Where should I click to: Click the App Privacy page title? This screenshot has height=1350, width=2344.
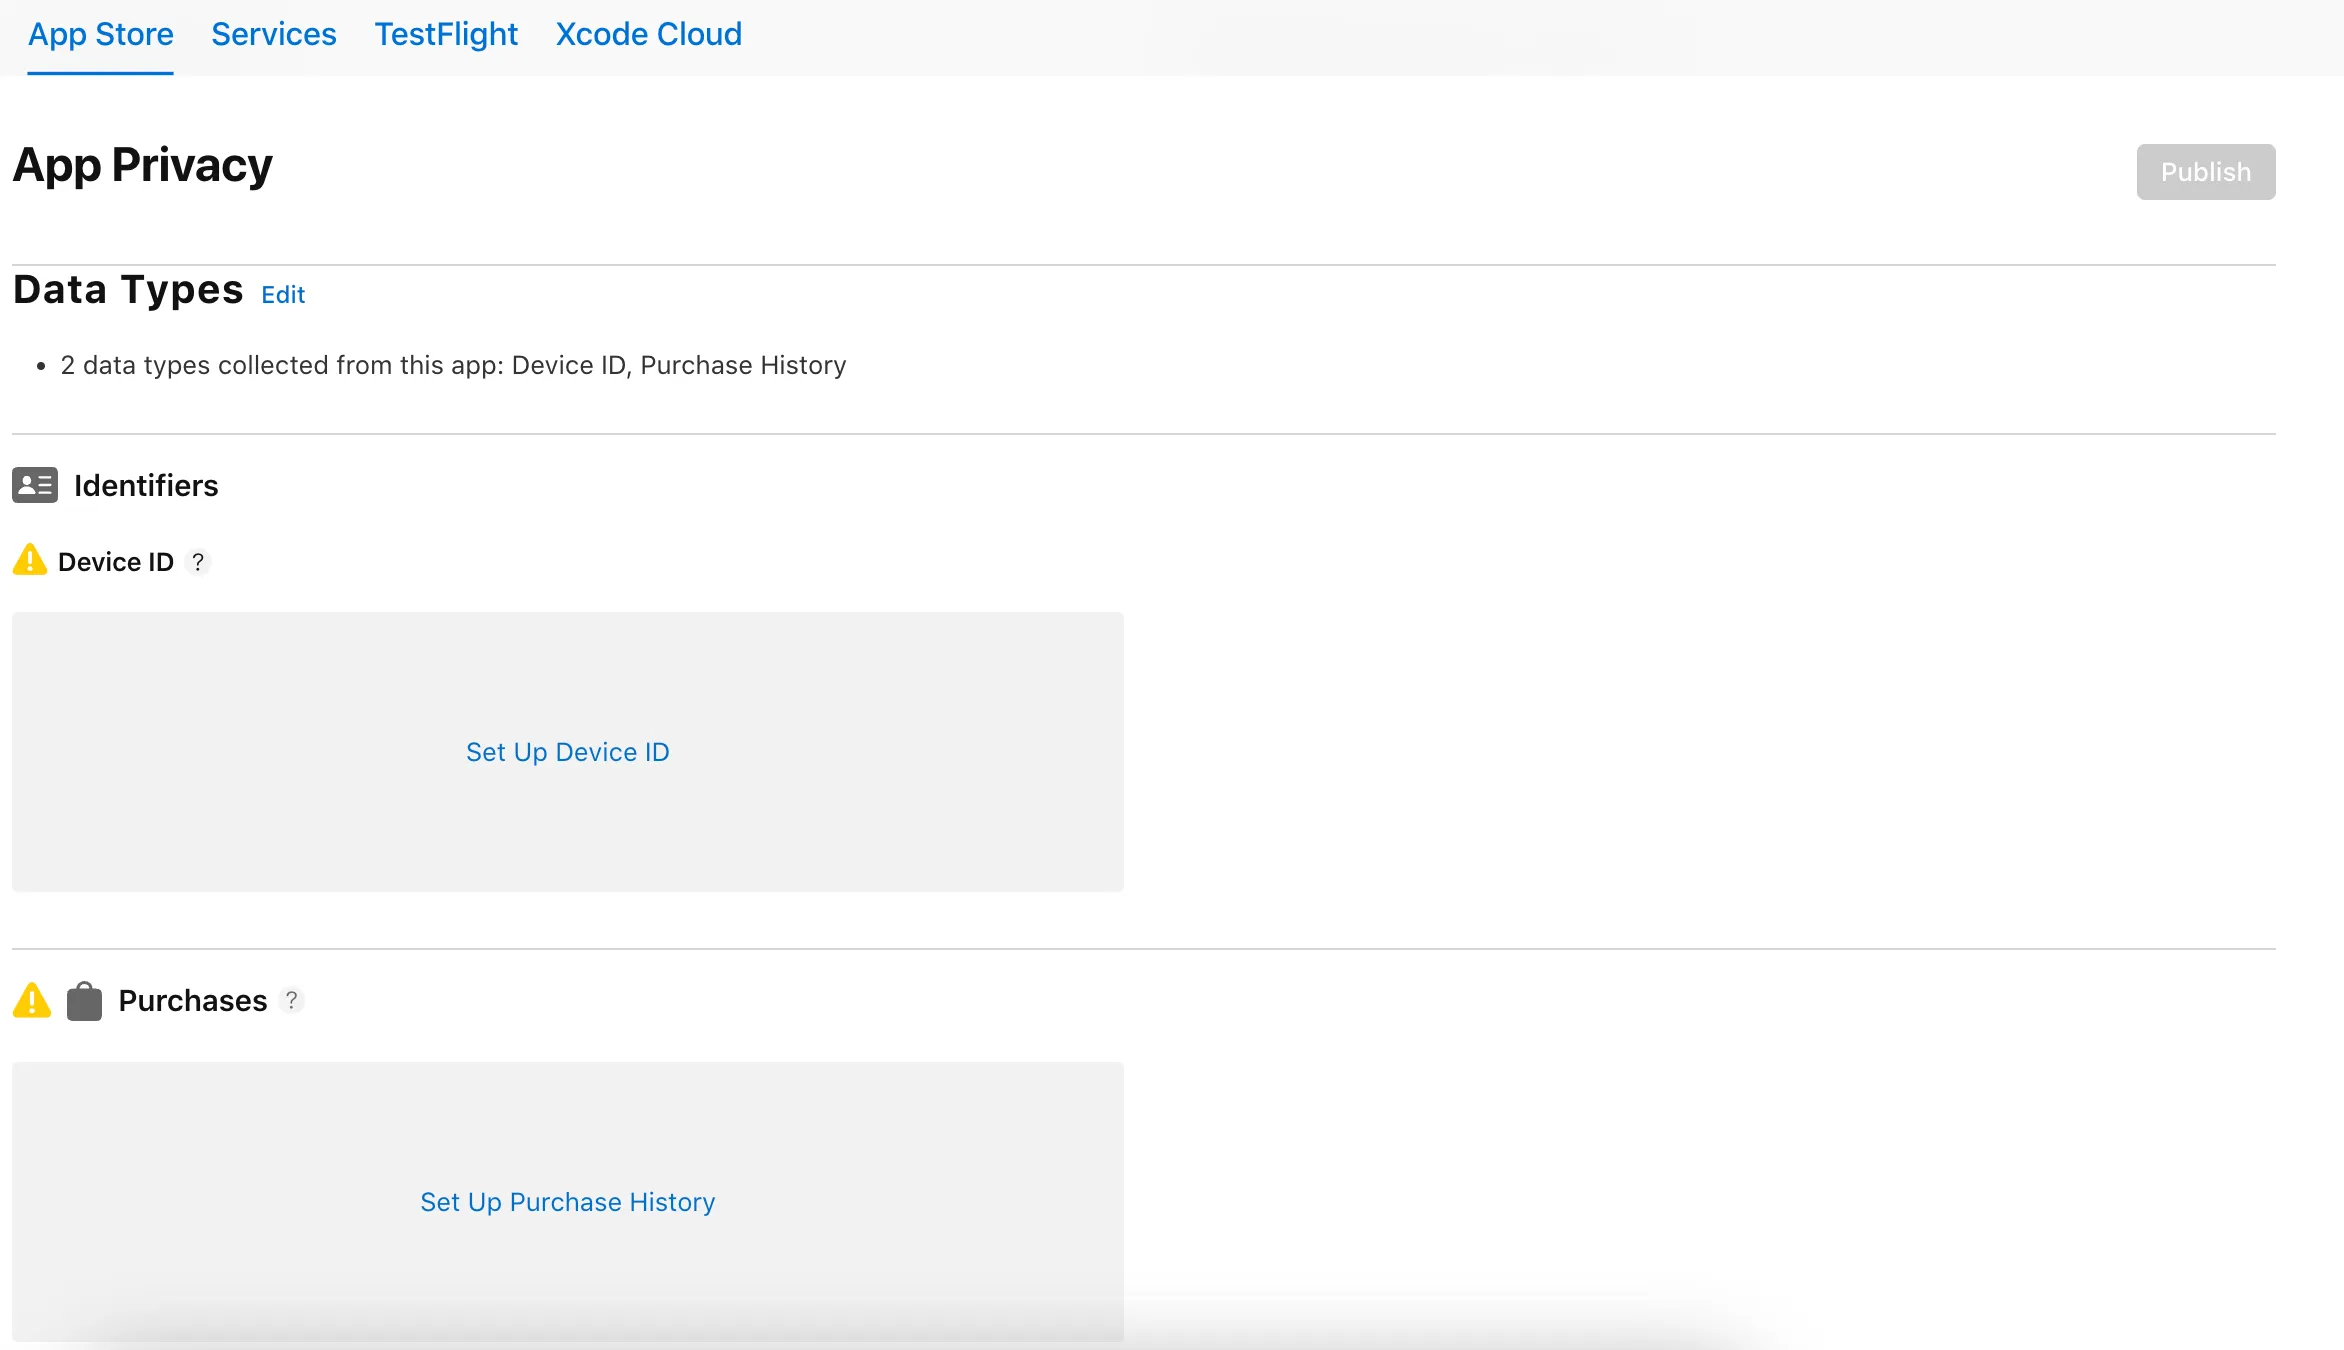point(142,165)
